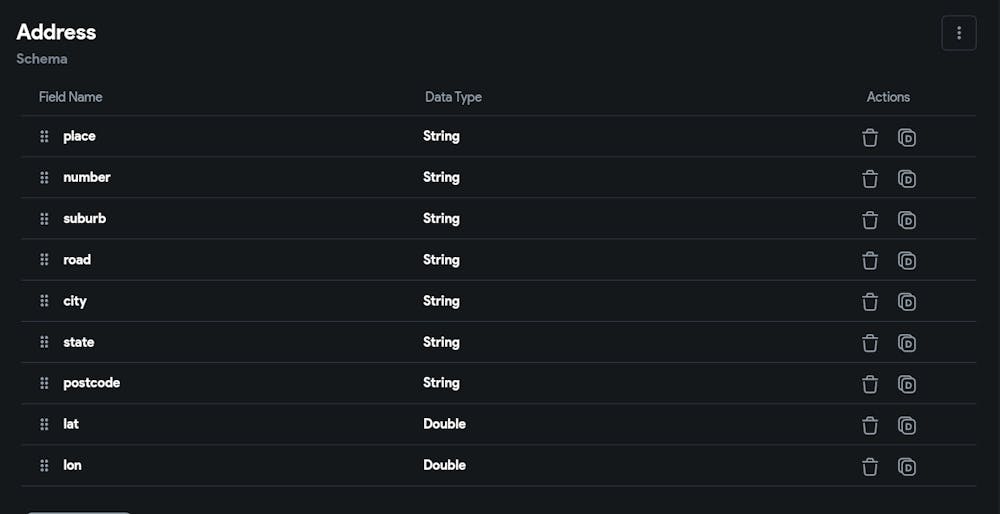The image size is (1000, 514).
Task: Delete the number field
Action: (x=870, y=178)
